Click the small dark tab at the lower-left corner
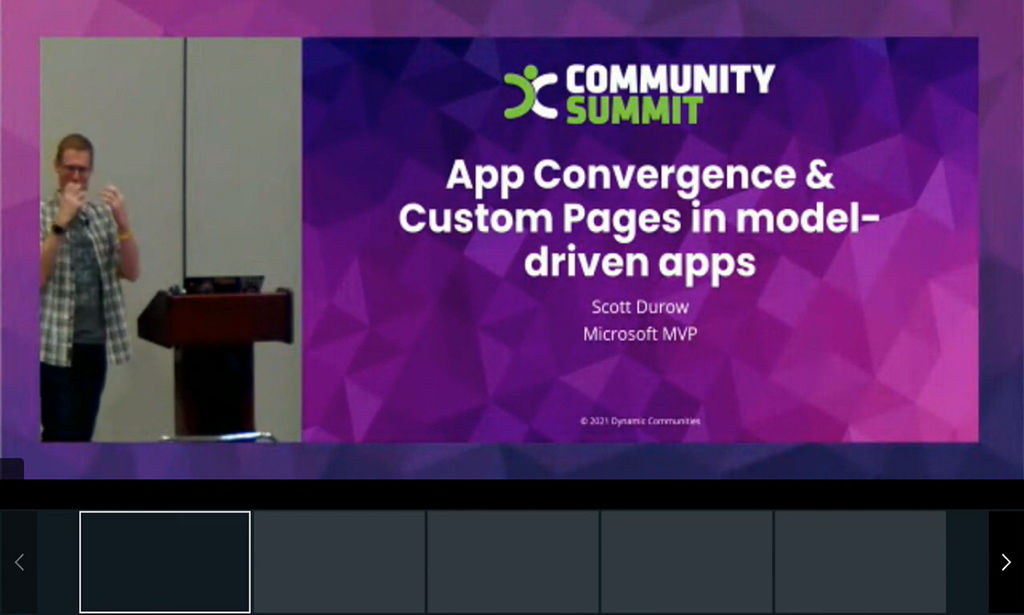 click(12, 469)
